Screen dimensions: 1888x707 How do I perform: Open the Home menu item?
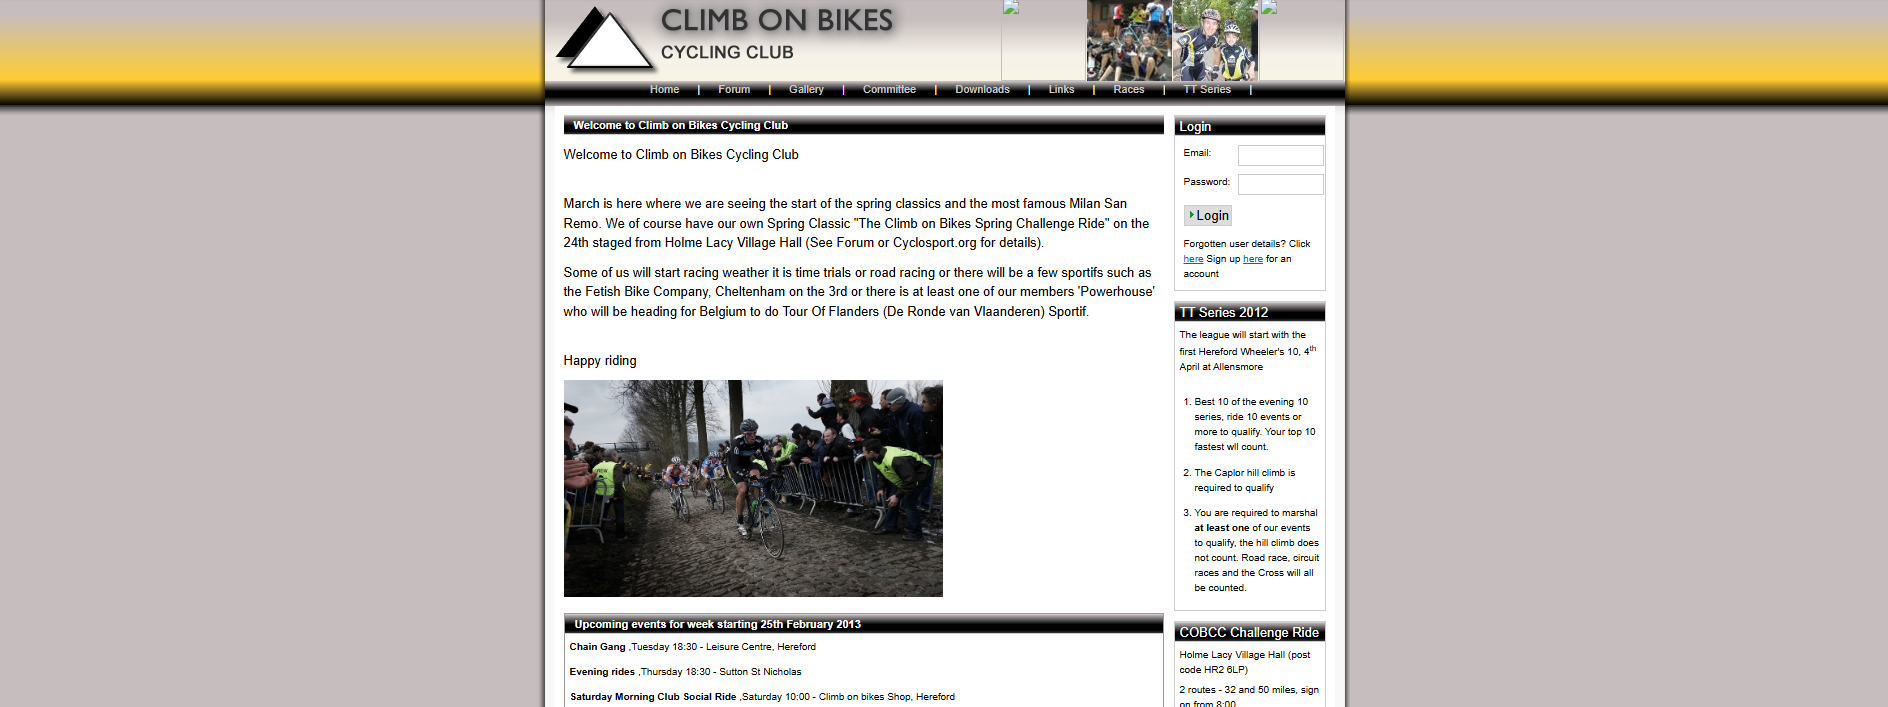point(664,89)
